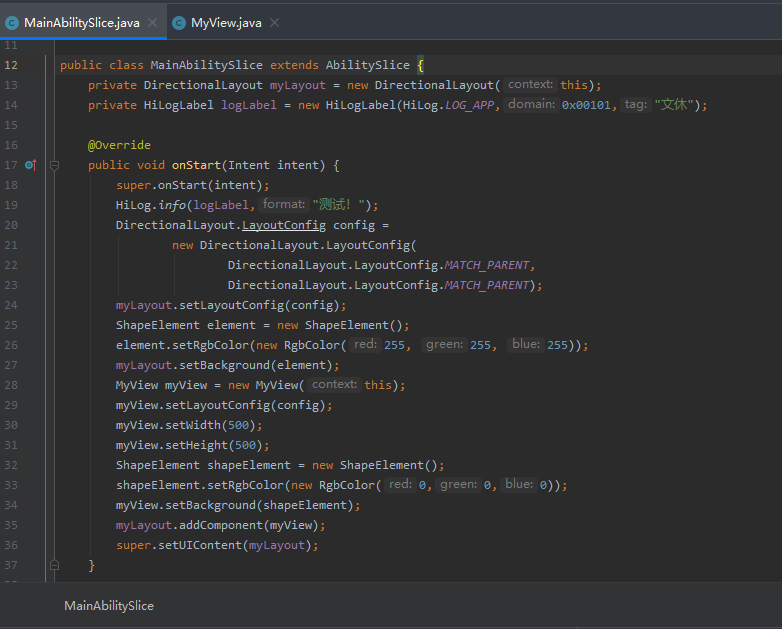Click the @Override annotation
The height and width of the screenshot is (629, 782).
point(119,145)
